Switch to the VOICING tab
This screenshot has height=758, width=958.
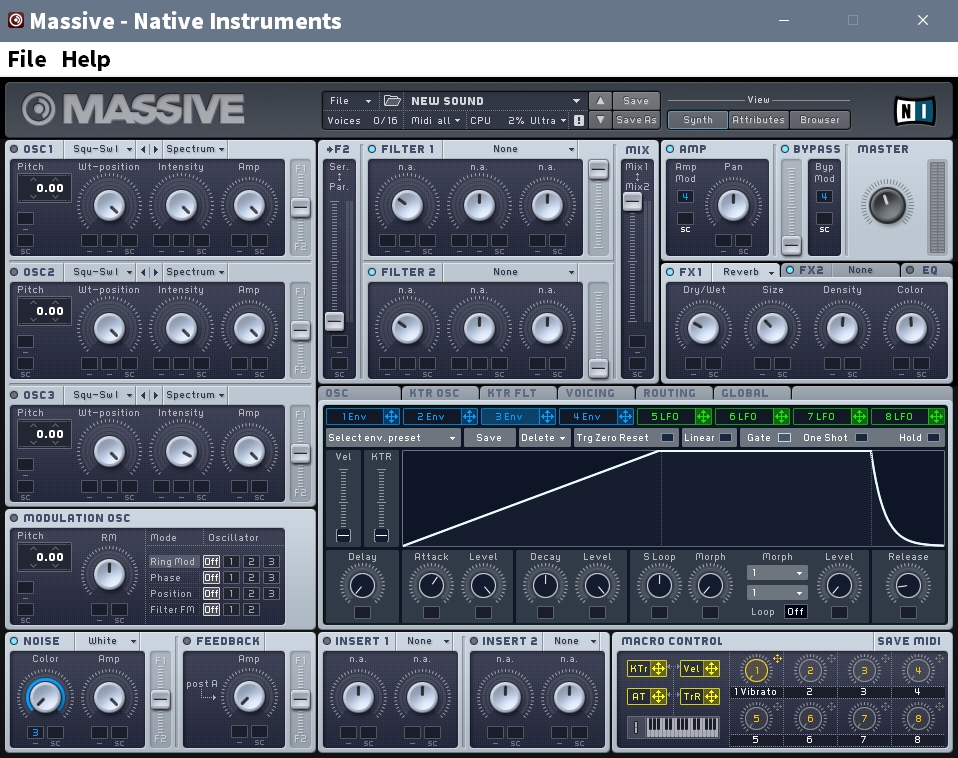(596, 393)
